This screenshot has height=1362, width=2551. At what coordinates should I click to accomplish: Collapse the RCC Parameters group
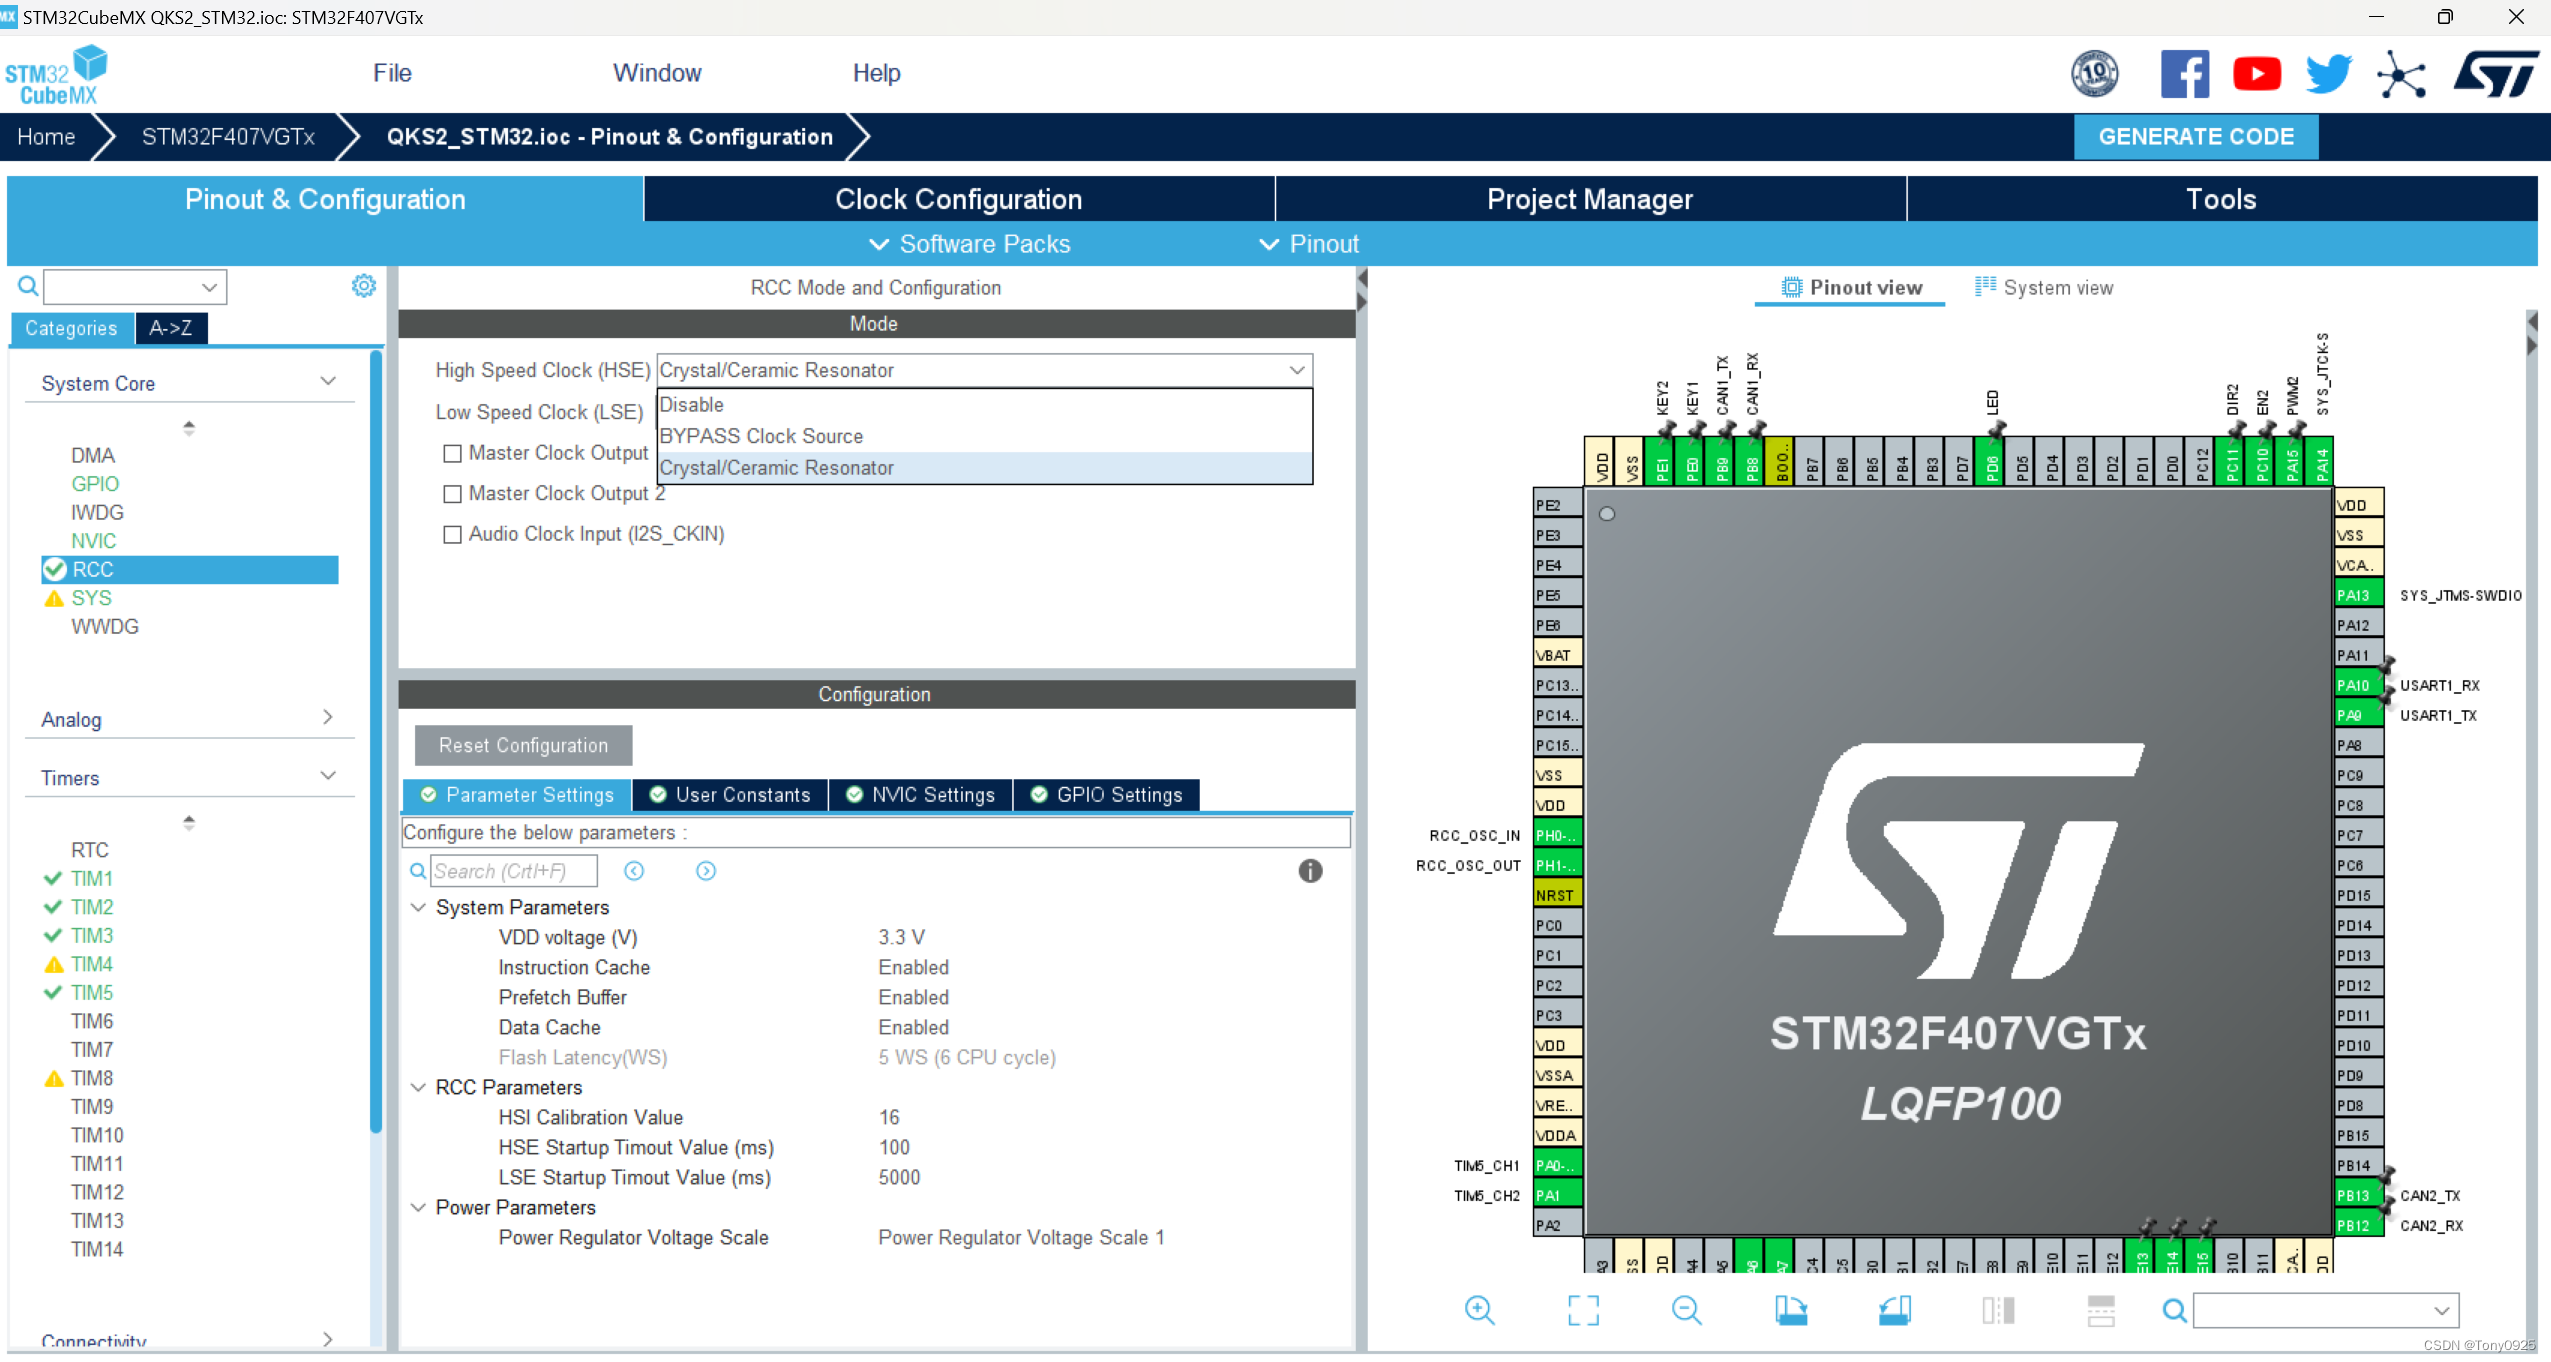click(418, 1087)
